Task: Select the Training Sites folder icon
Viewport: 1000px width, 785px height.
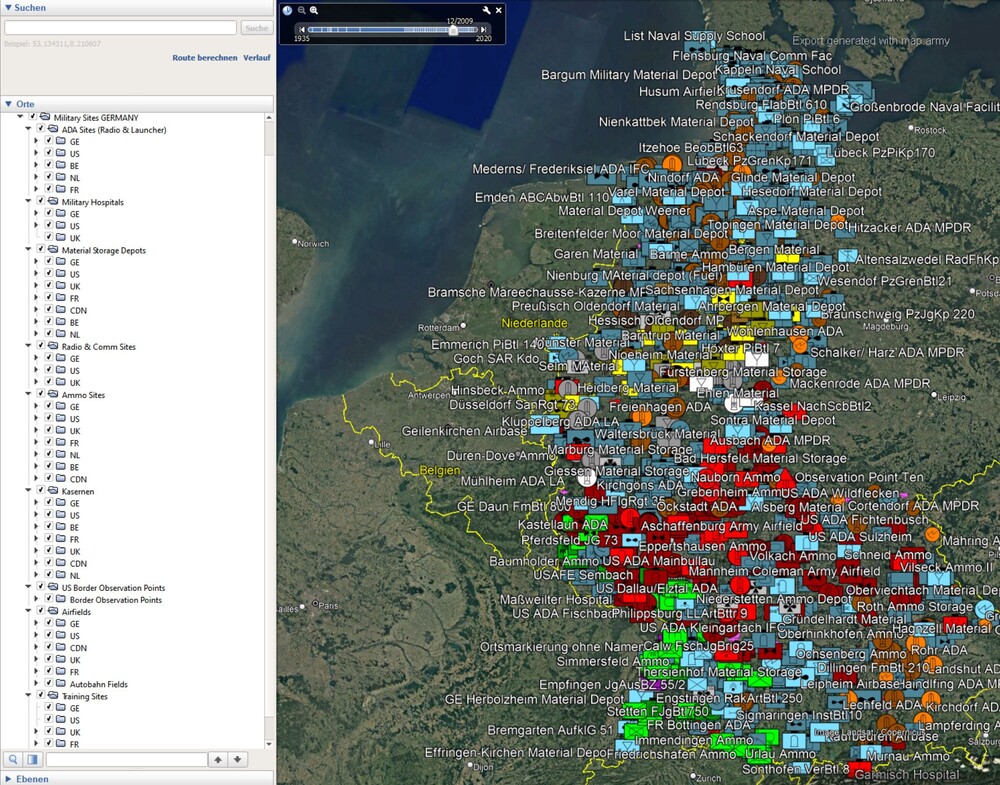Action: [53, 696]
